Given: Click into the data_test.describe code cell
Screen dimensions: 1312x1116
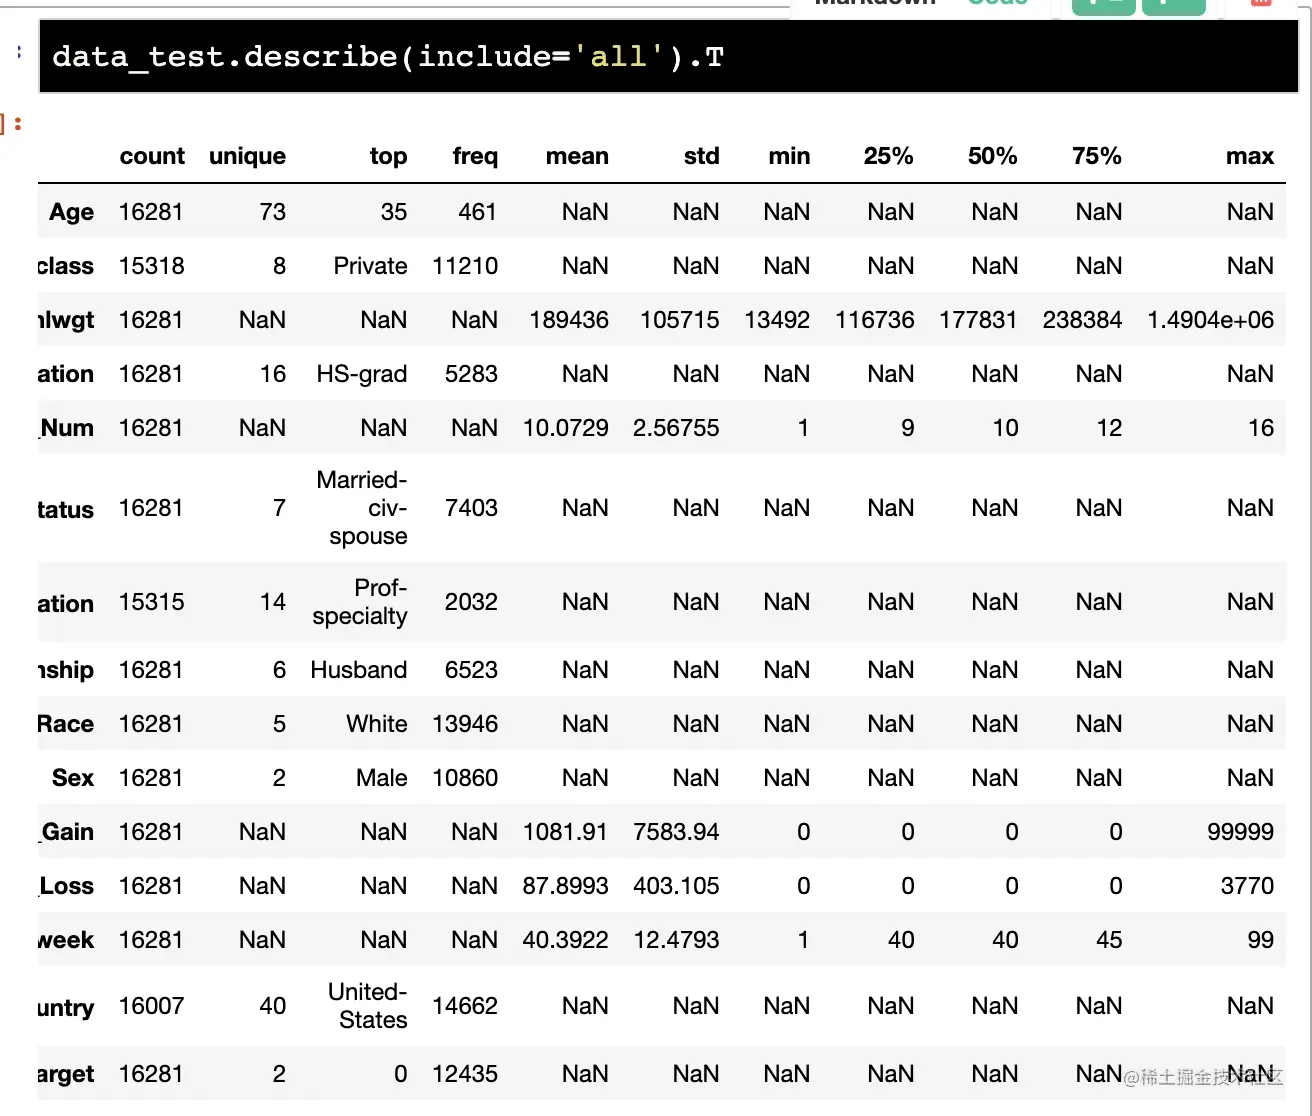Looking at the screenshot, I should pos(668,57).
